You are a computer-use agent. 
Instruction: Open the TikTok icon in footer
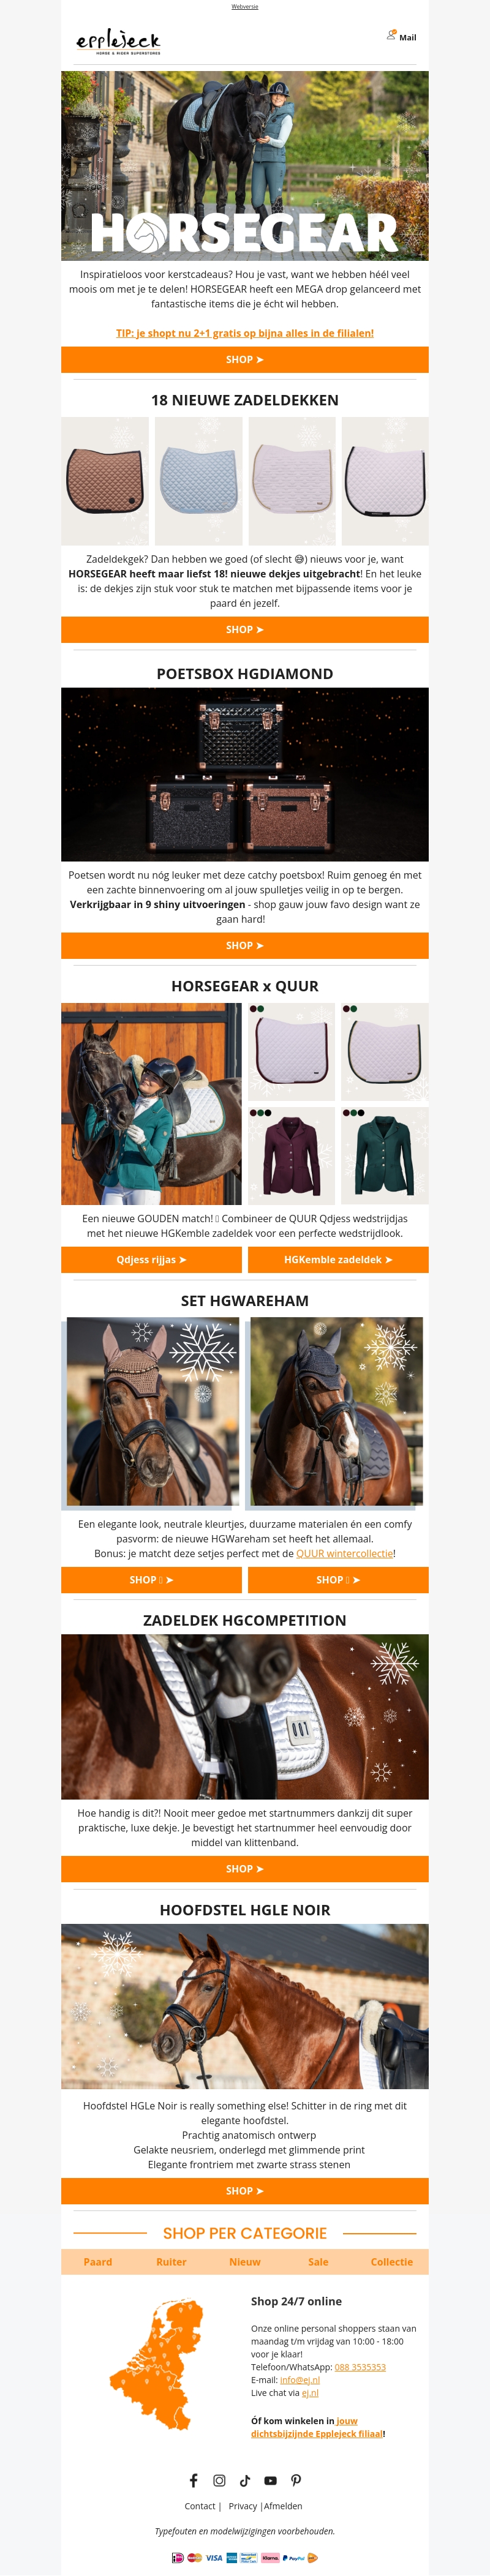point(245,2480)
